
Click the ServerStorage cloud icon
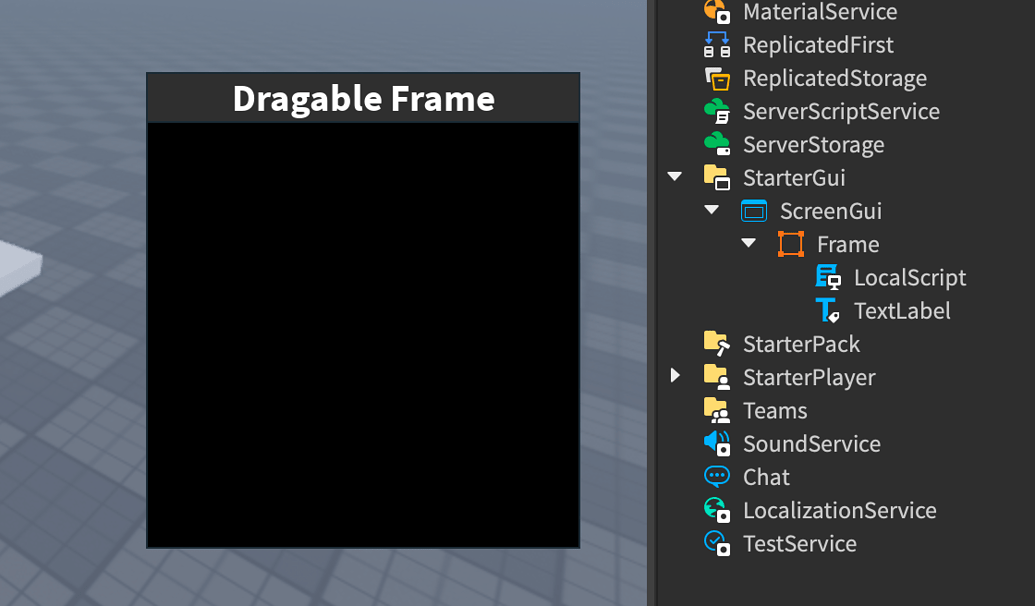pos(717,144)
